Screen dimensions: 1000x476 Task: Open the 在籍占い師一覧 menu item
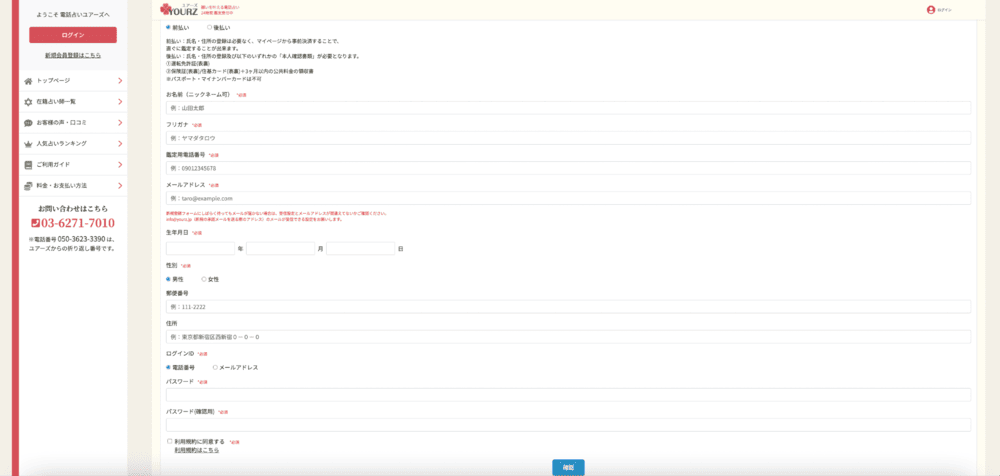[x=73, y=102]
